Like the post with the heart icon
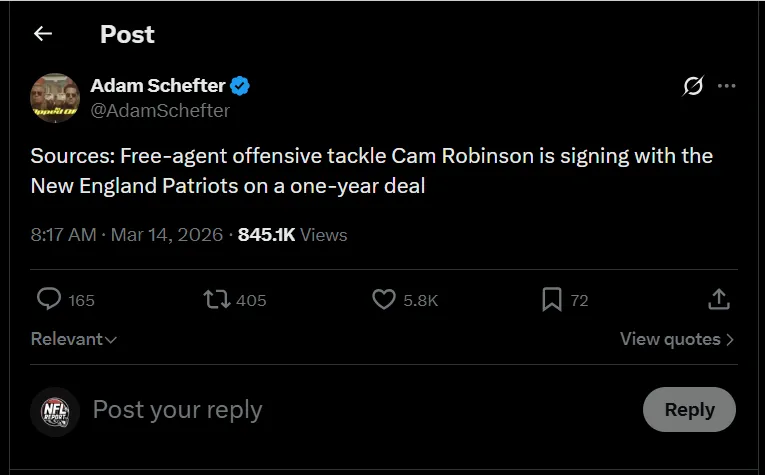The image size is (765, 475). (x=384, y=299)
